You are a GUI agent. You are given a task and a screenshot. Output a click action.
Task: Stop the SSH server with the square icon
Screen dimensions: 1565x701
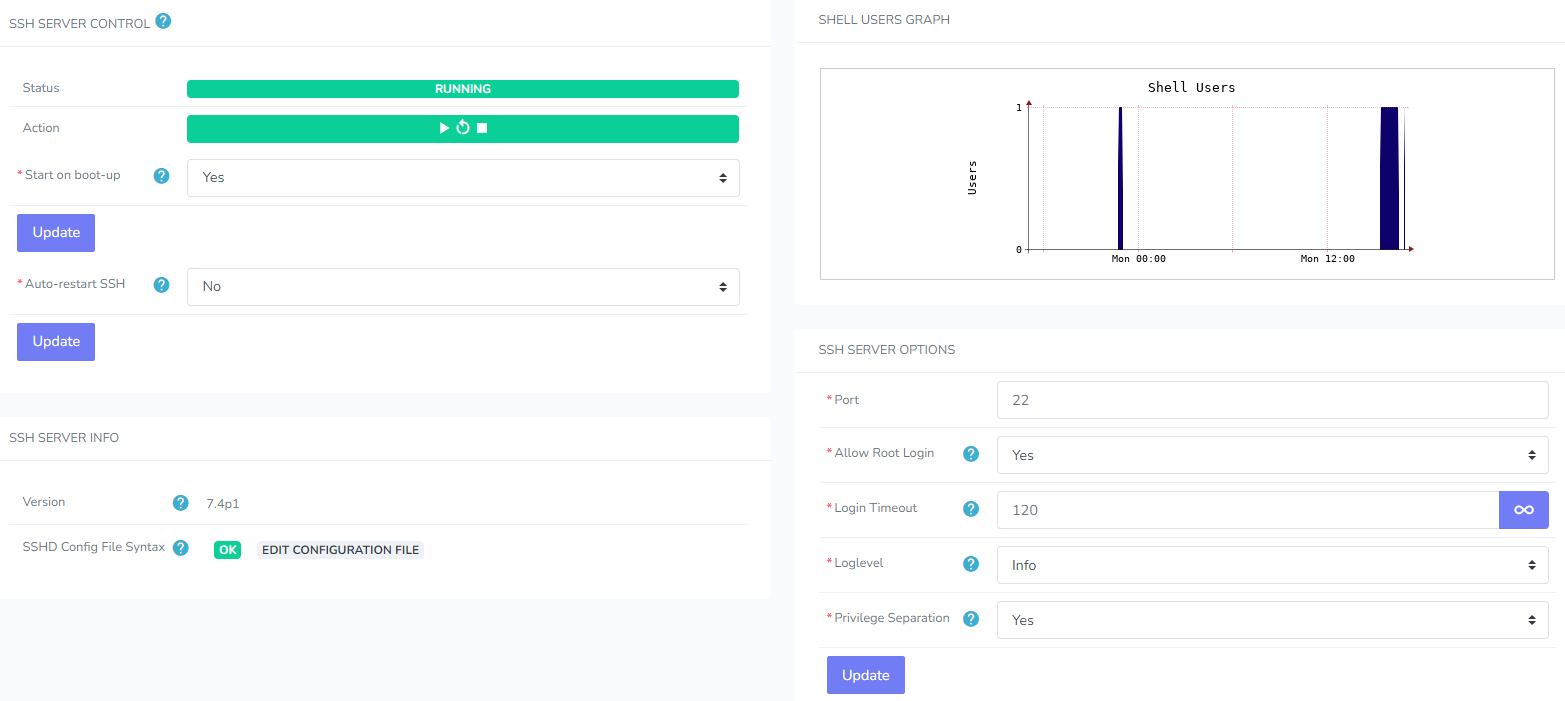481,128
